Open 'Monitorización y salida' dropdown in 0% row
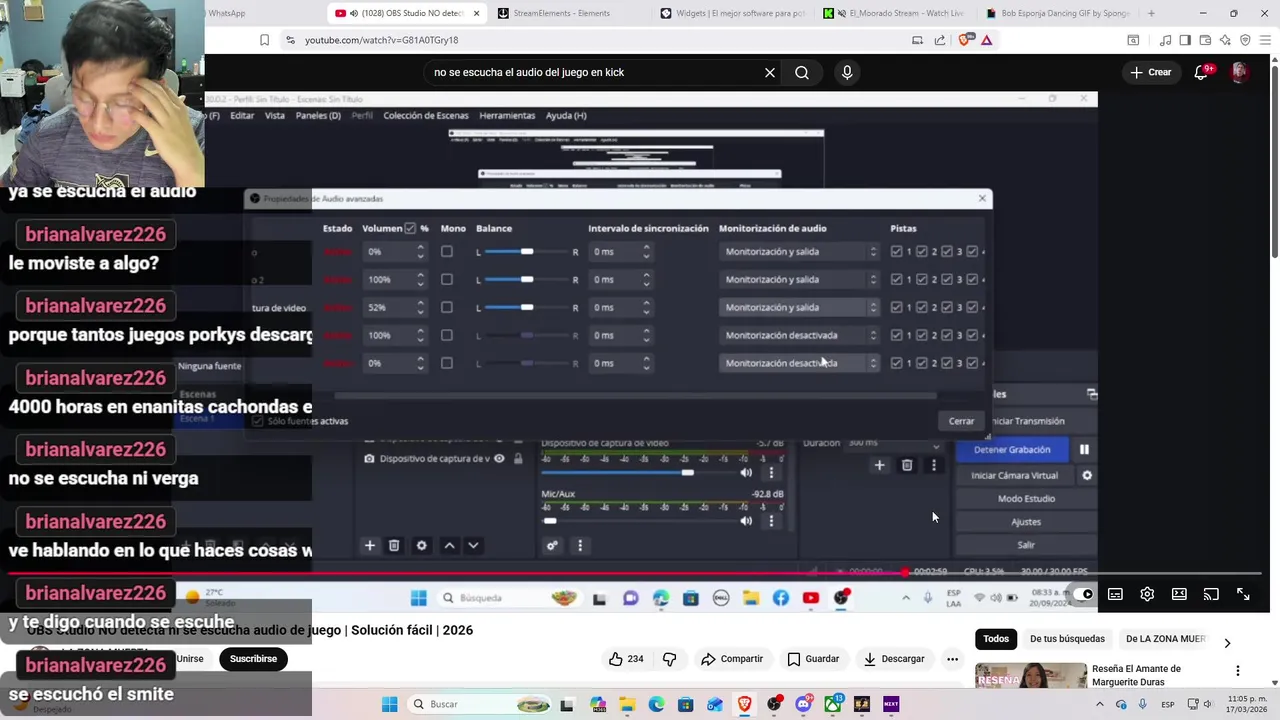The width and height of the screenshot is (1280, 720). 799,251
